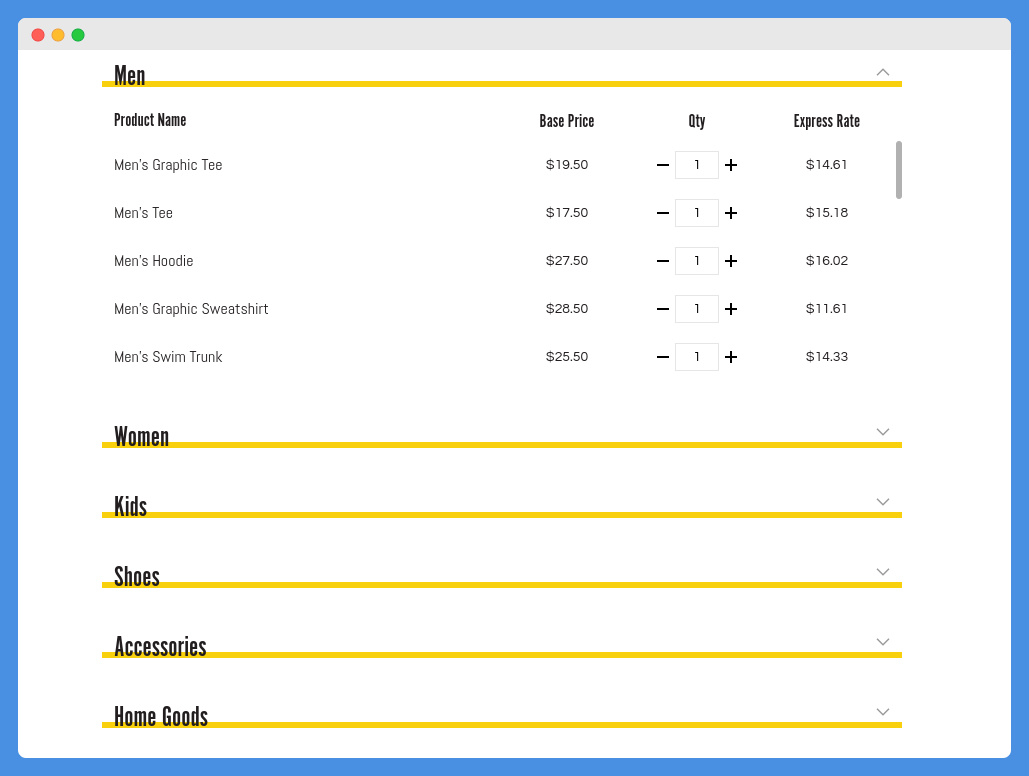Click the Kids section heading
The height and width of the screenshot is (776, 1029).
[131, 506]
